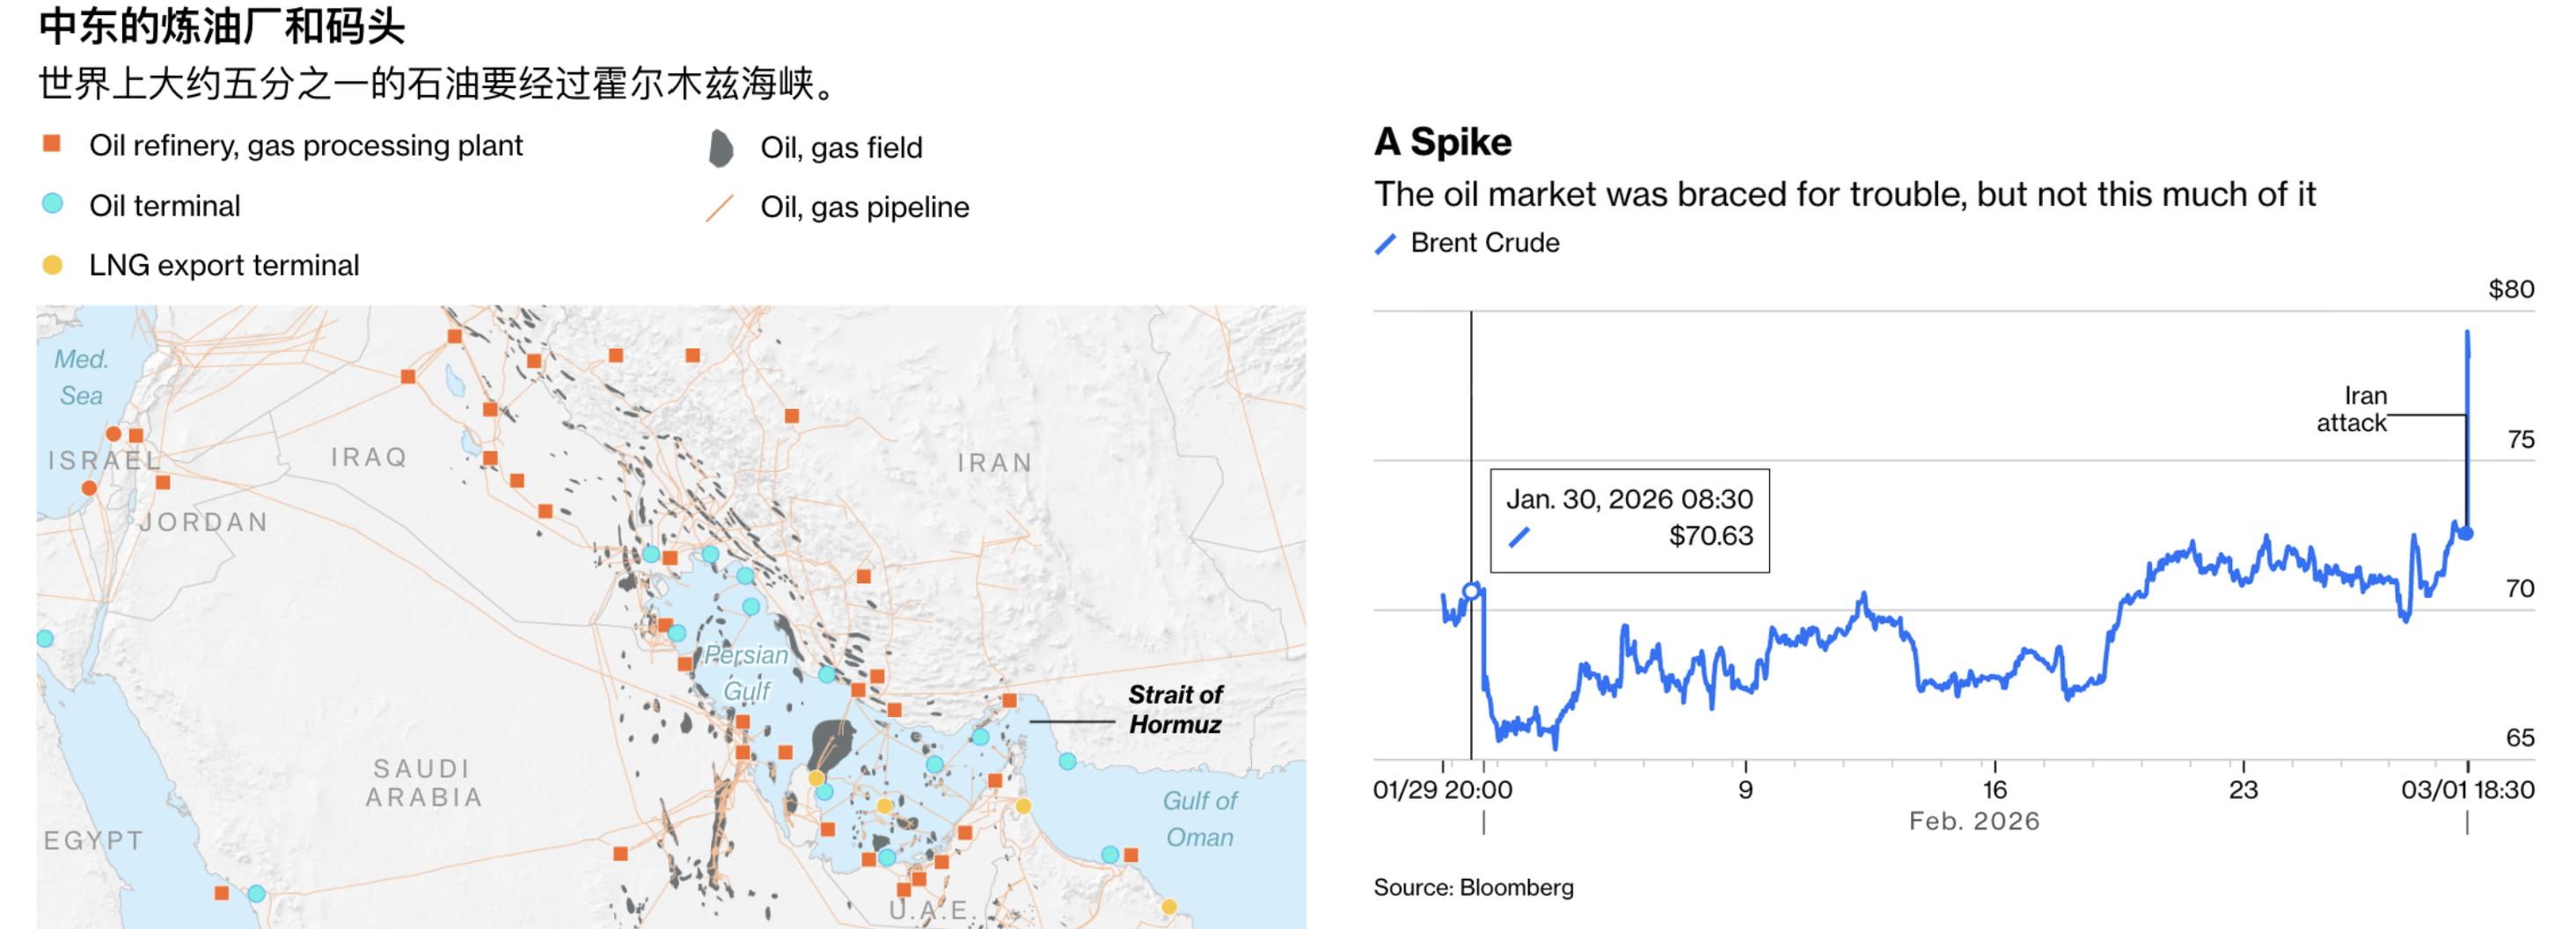This screenshot has width=2576, height=929.
Task: Click the orange oil refinery legend square
Action: point(52,145)
